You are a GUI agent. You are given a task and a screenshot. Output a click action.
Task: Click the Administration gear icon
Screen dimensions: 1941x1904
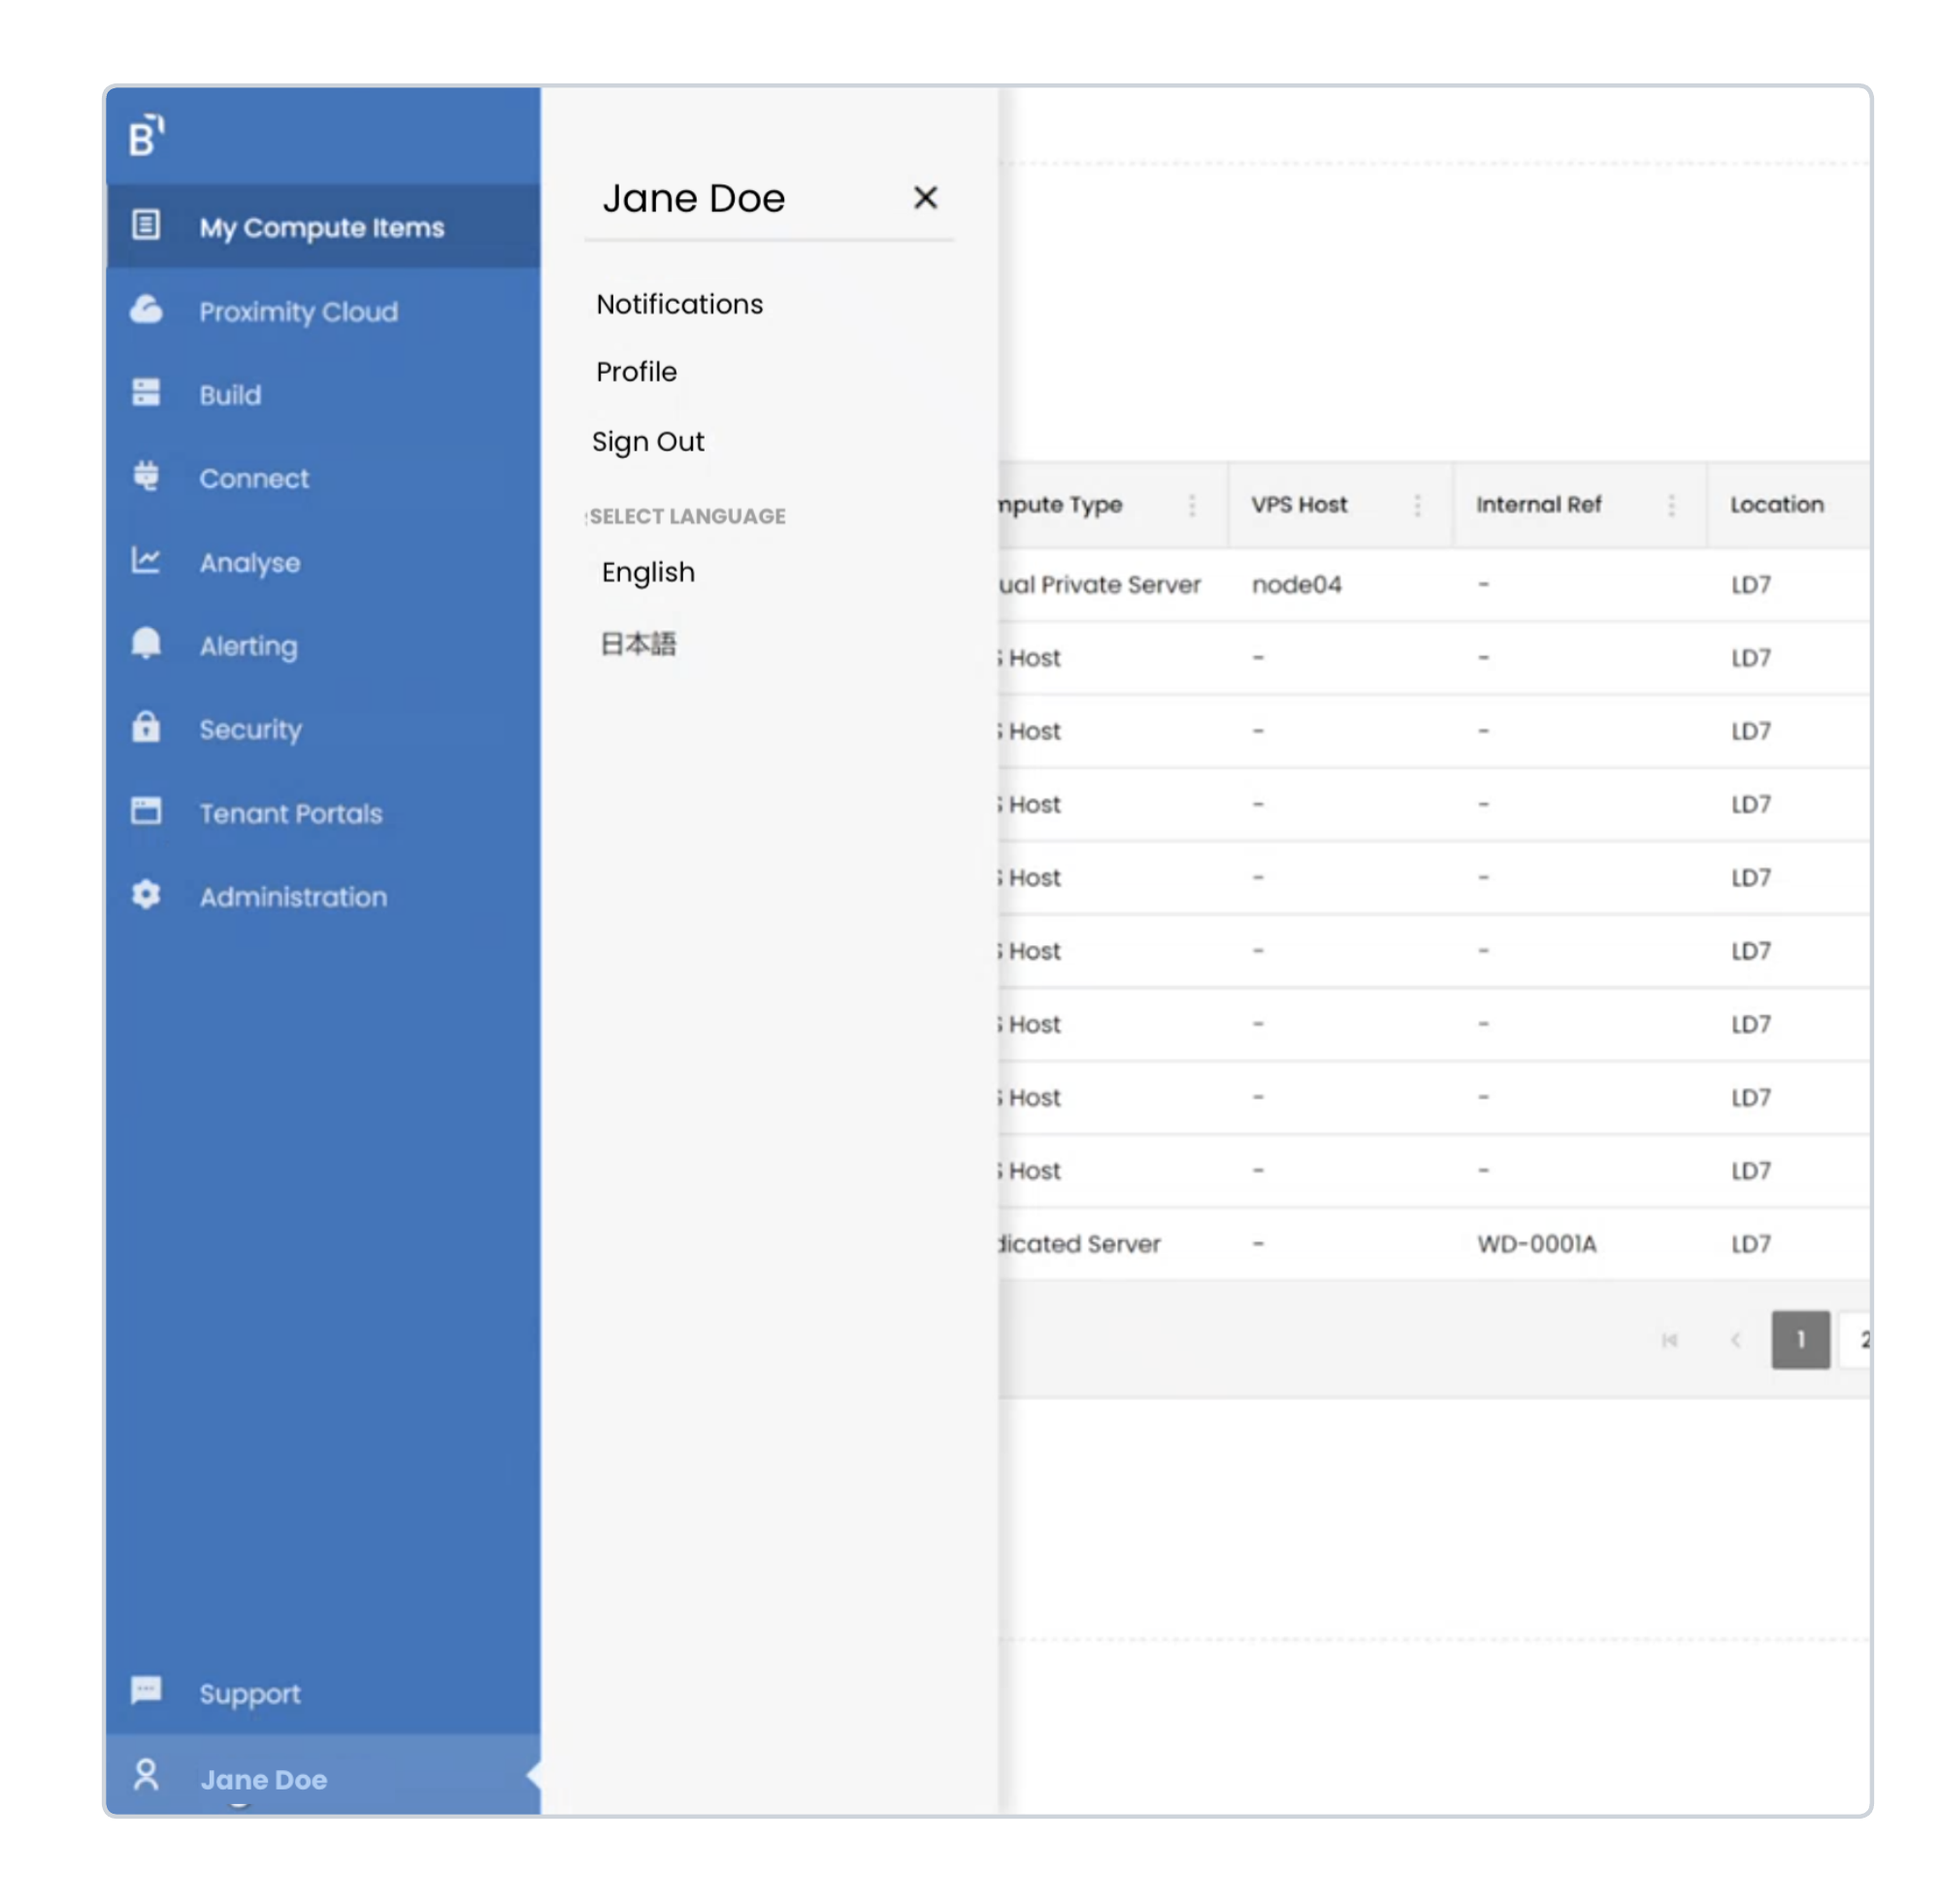[x=146, y=895]
